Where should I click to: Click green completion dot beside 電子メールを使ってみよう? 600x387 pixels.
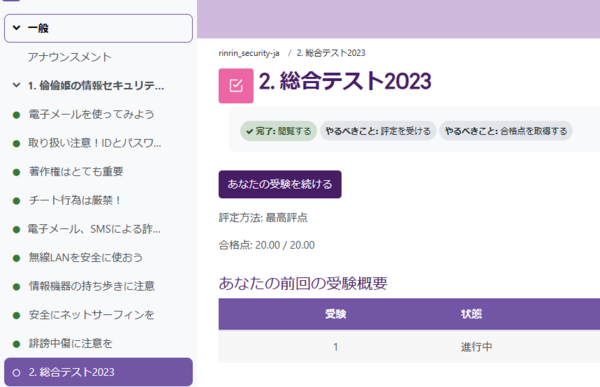click(x=16, y=115)
